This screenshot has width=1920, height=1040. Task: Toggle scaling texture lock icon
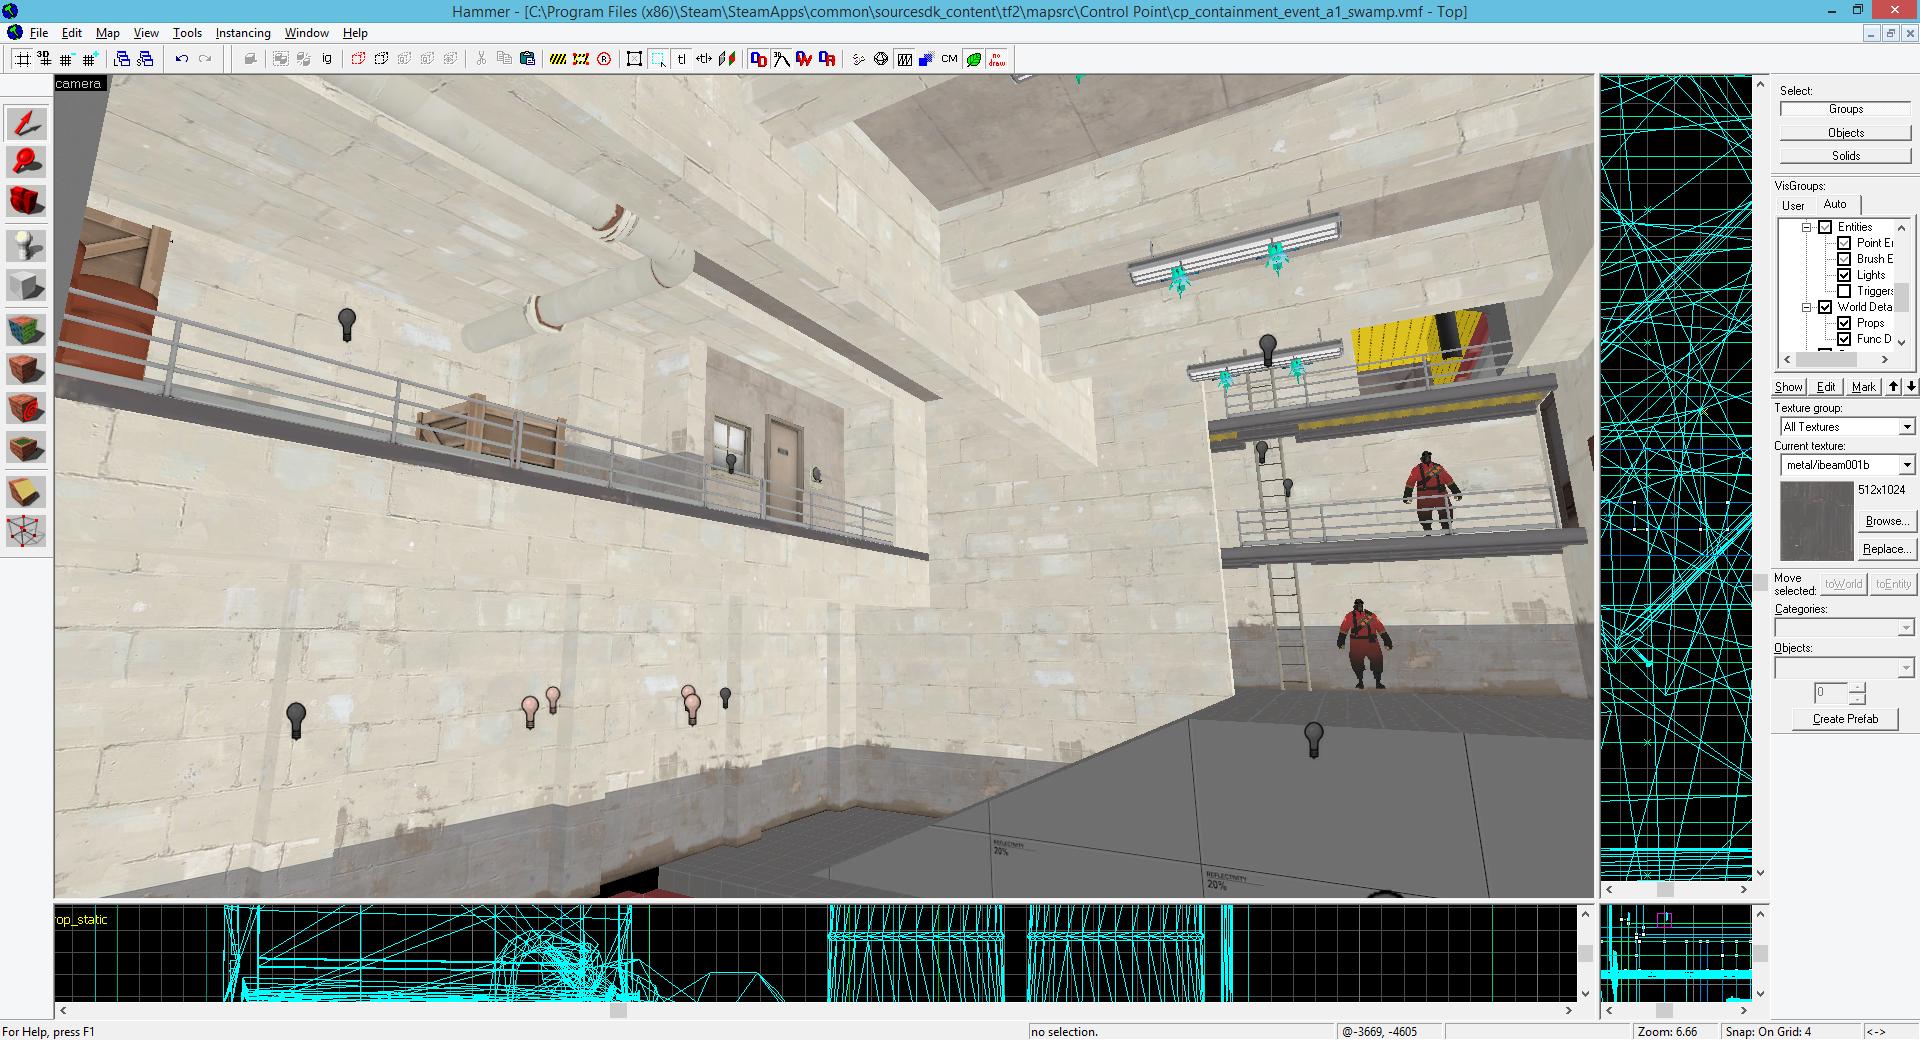coord(704,59)
